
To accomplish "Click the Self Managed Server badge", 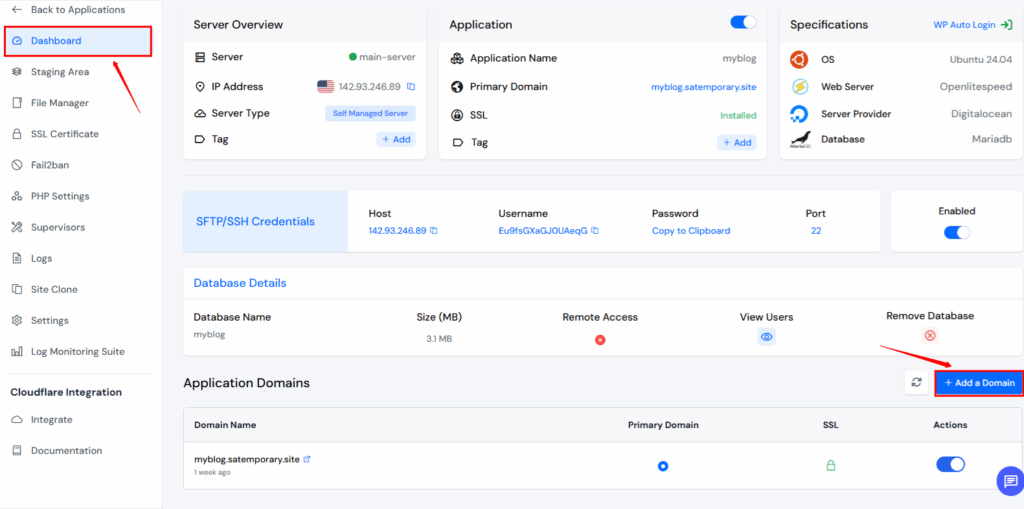I will click(370, 113).
